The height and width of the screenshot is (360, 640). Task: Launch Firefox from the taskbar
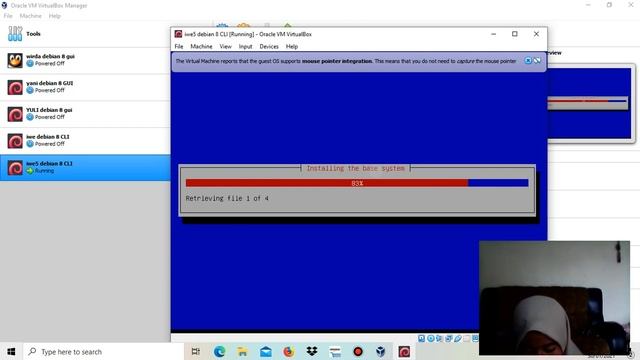click(x=289, y=351)
